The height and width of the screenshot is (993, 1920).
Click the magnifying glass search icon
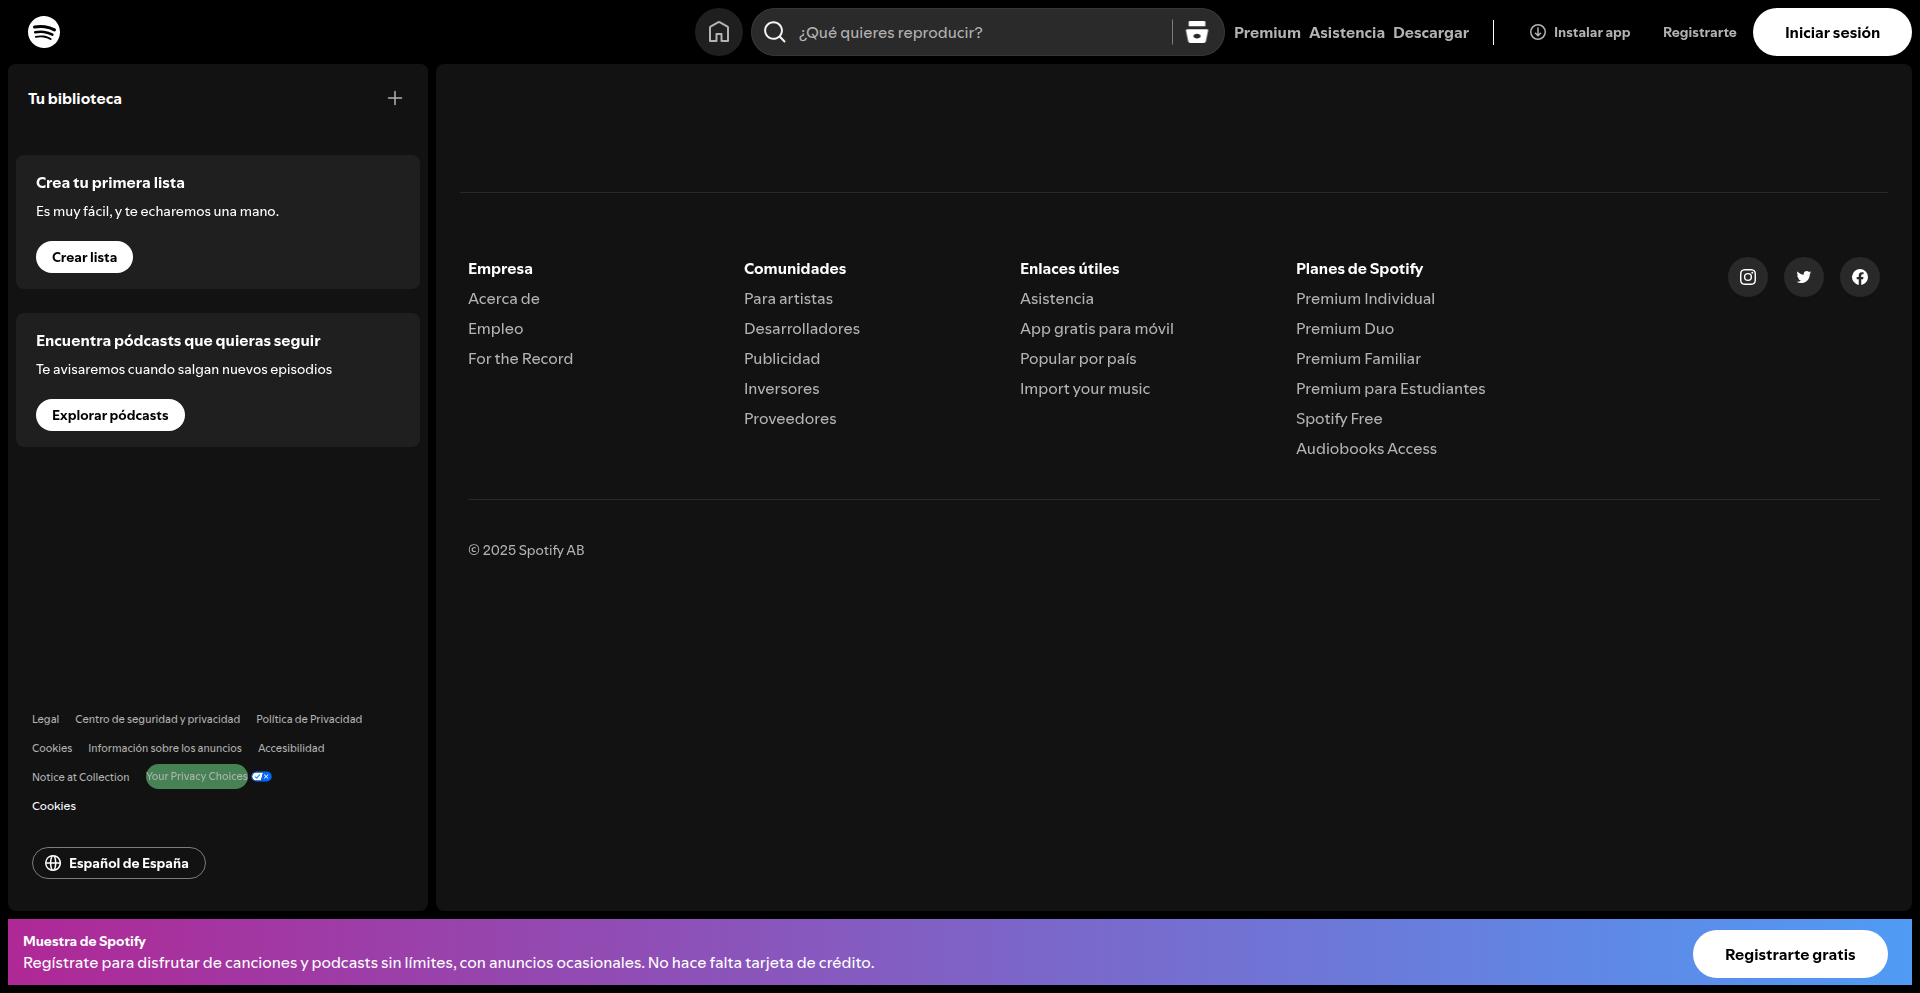pyautogui.click(x=775, y=32)
